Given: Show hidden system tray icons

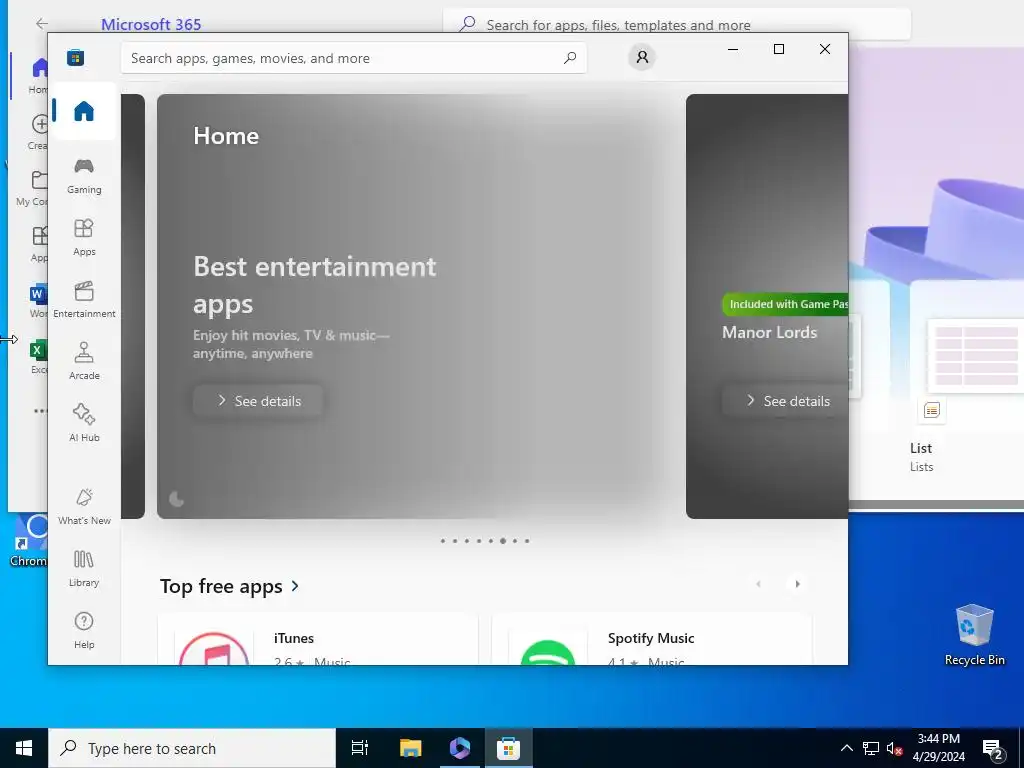Looking at the screenshot, I should 846,748.
